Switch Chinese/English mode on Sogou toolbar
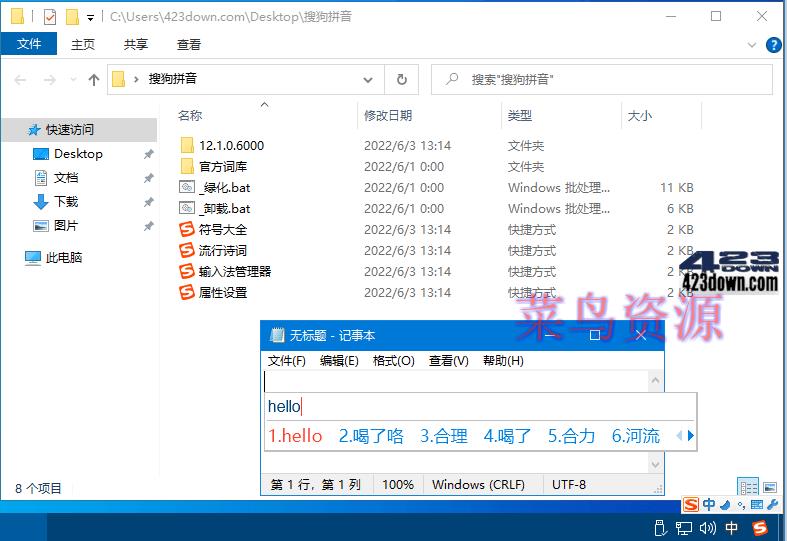 click(x=709, y=504)
